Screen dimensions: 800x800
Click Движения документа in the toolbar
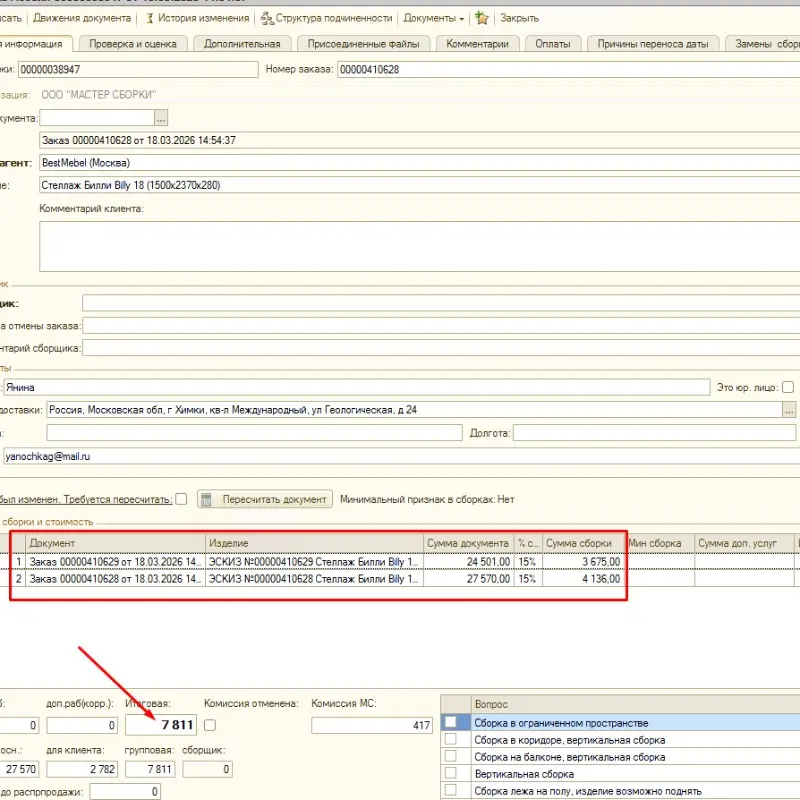(x=81, y=18)
